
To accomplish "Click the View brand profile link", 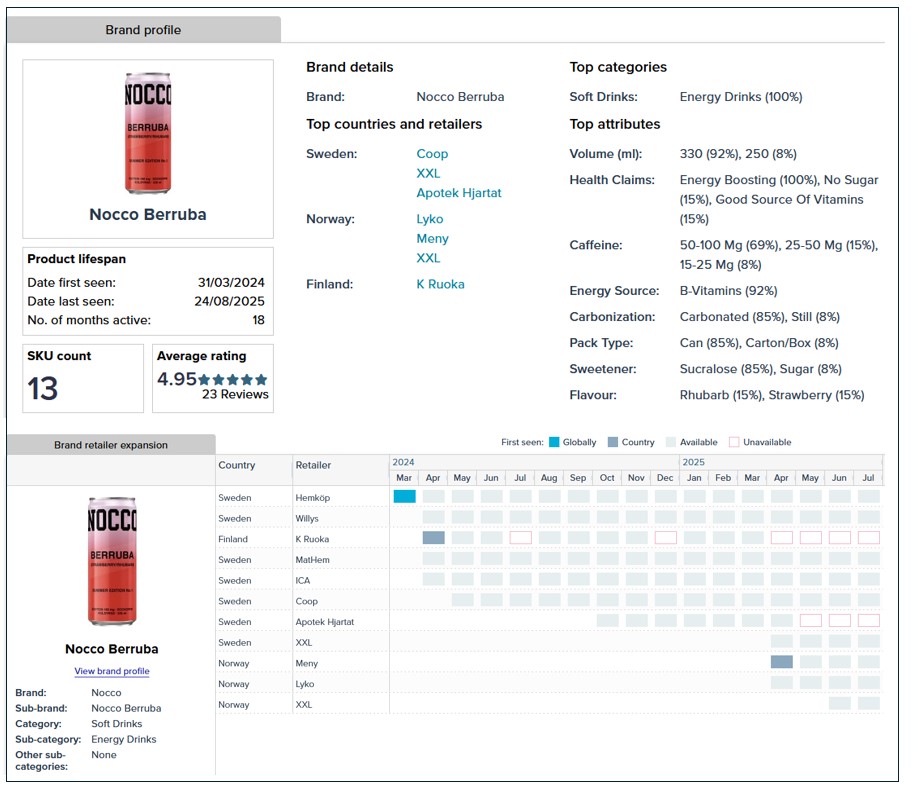I will [x=112, y=671].
